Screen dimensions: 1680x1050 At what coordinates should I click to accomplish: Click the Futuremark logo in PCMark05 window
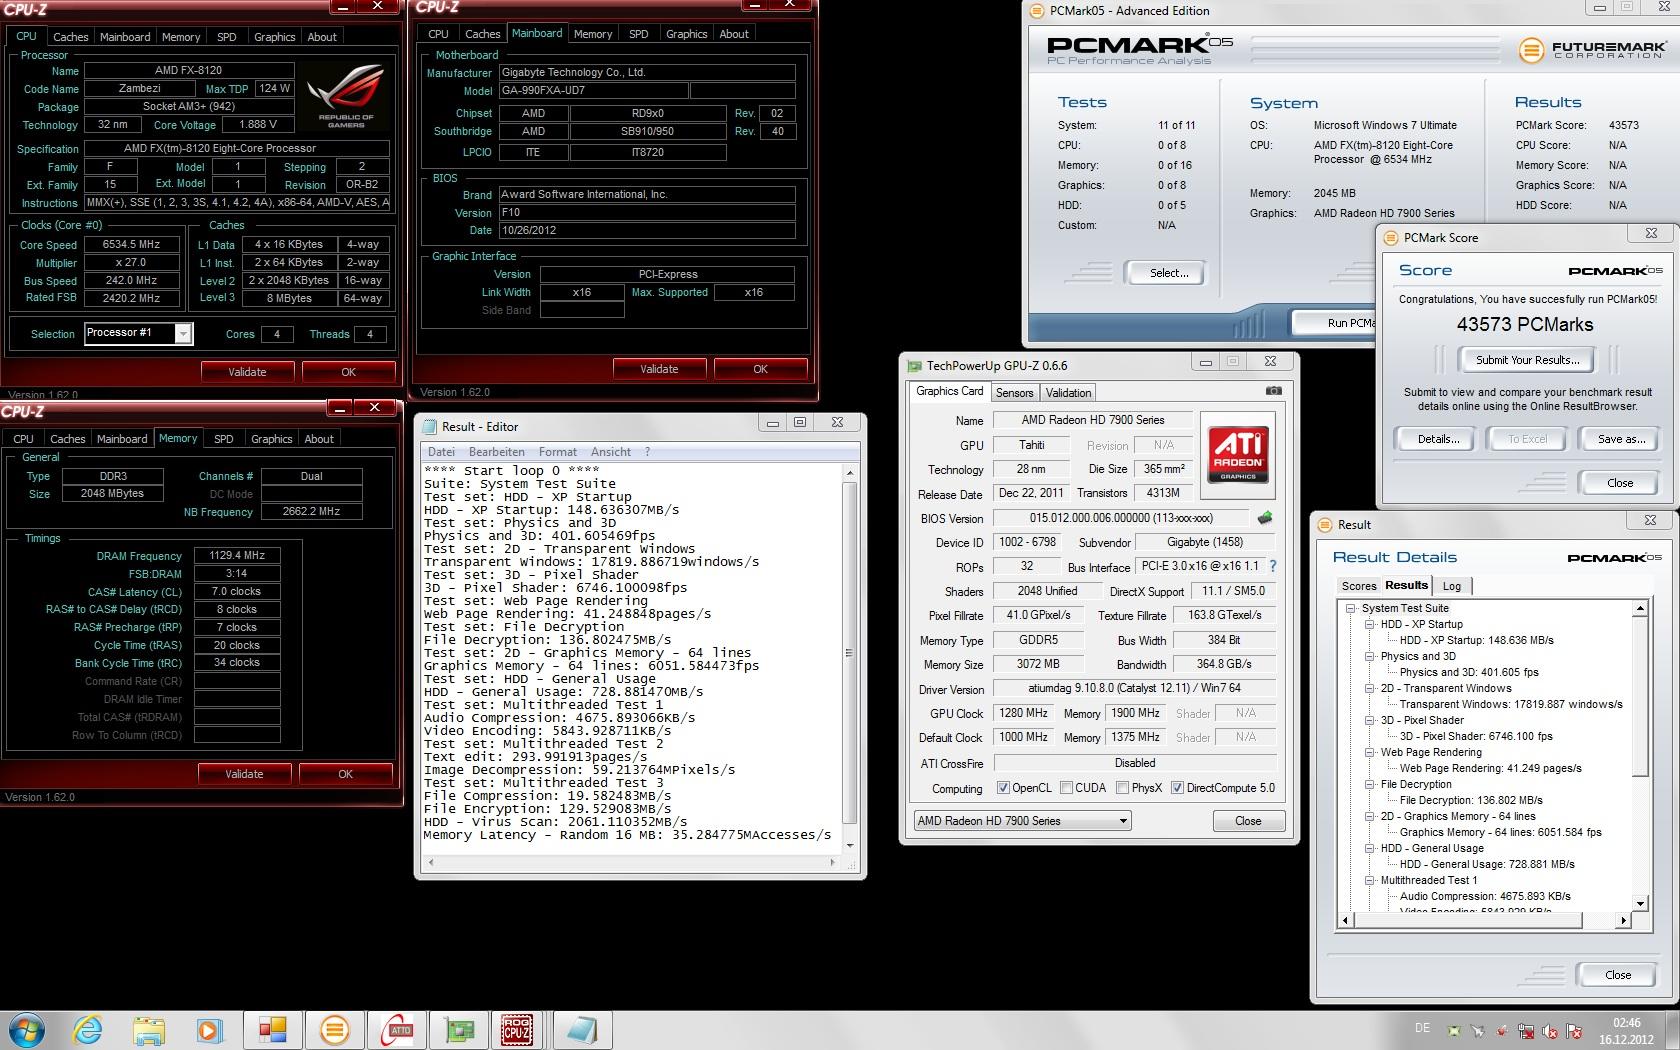click(x=1592, y=49)
